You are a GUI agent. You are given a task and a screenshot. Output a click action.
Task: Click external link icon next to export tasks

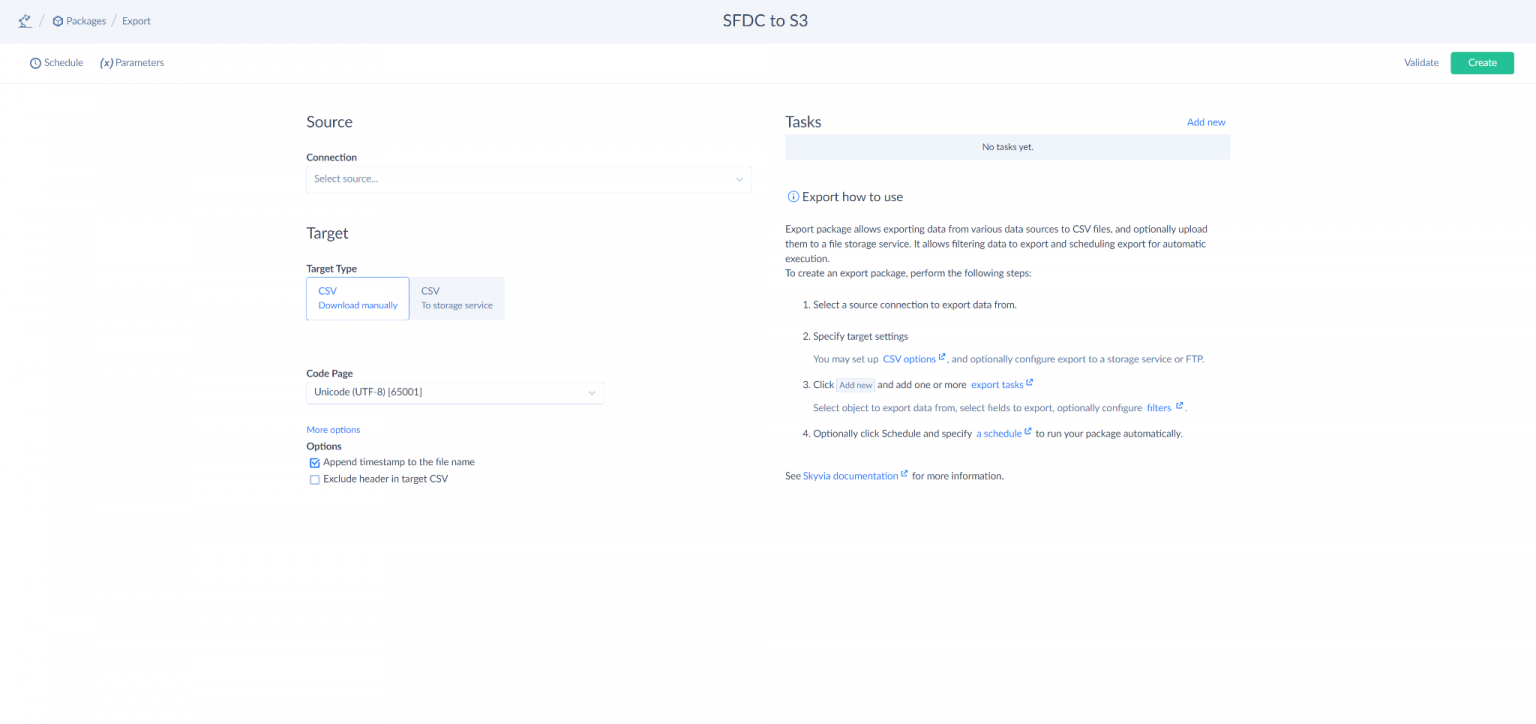(x=1030, y=383)
